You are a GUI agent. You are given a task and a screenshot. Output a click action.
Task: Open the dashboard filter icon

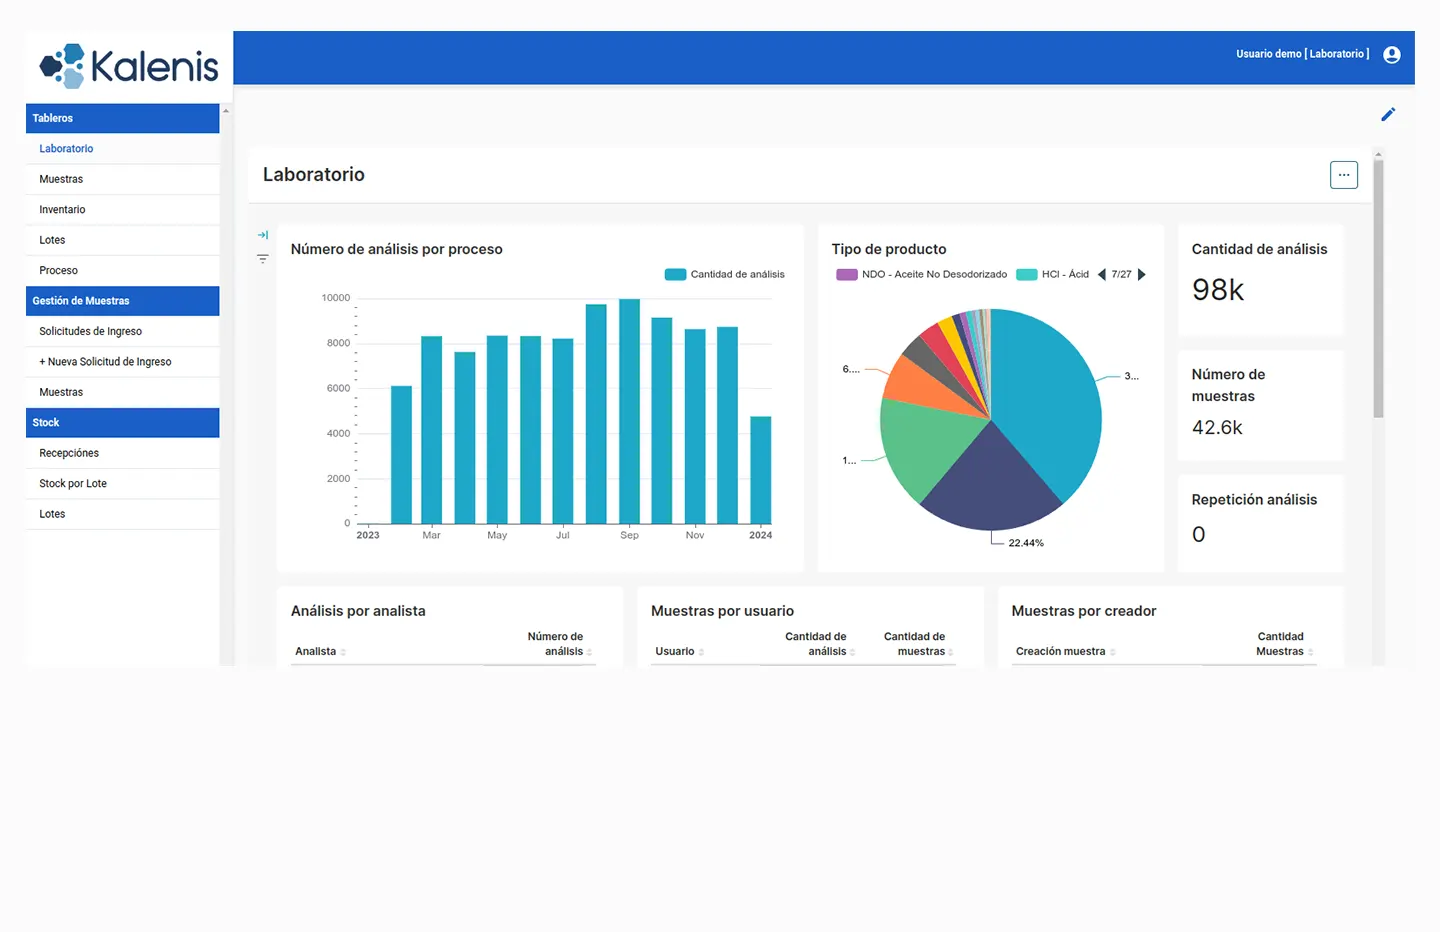pos(263,259)
